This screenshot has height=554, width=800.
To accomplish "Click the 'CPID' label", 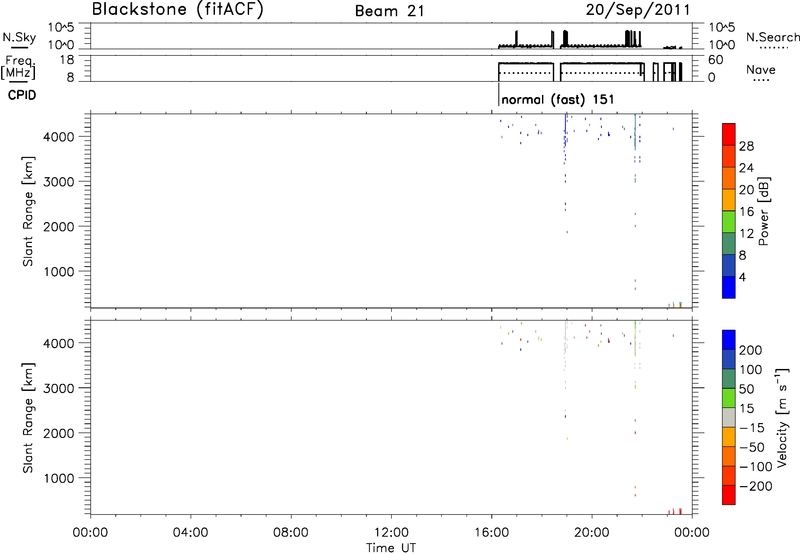I will (22, 95).
